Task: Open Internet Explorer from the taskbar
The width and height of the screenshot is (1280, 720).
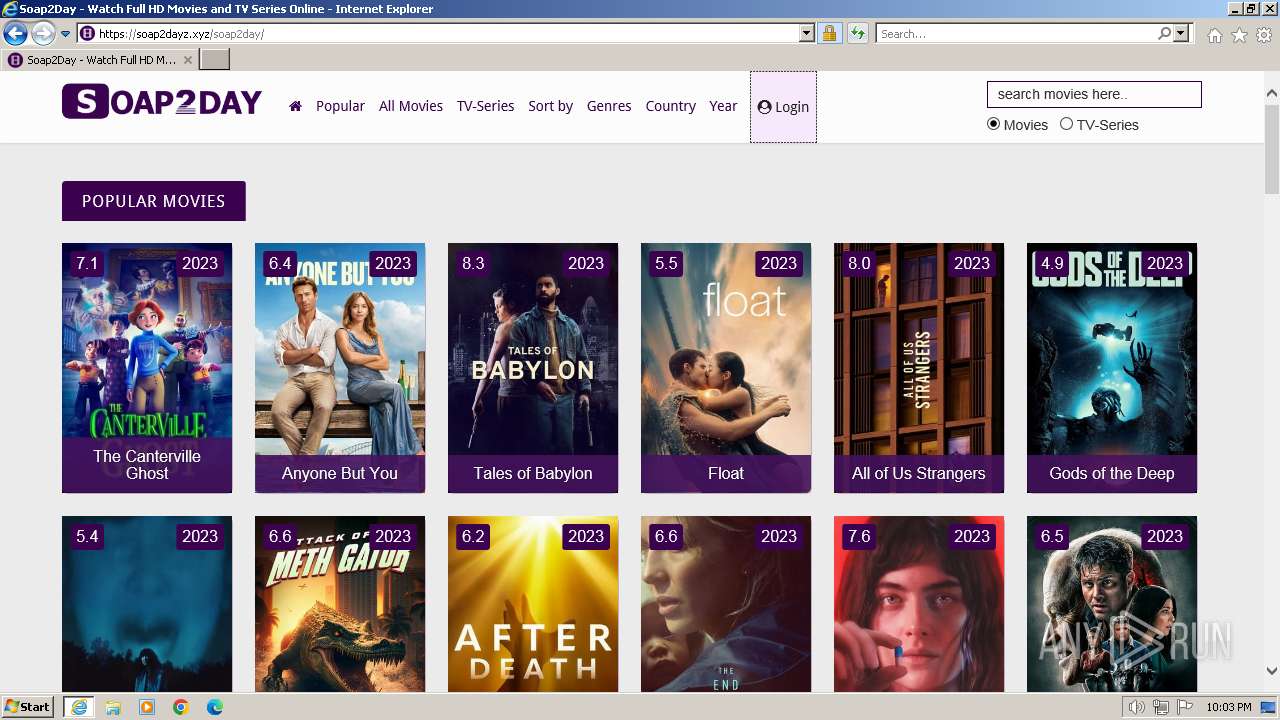Action: pyautogui.click(x=78, y=707)
